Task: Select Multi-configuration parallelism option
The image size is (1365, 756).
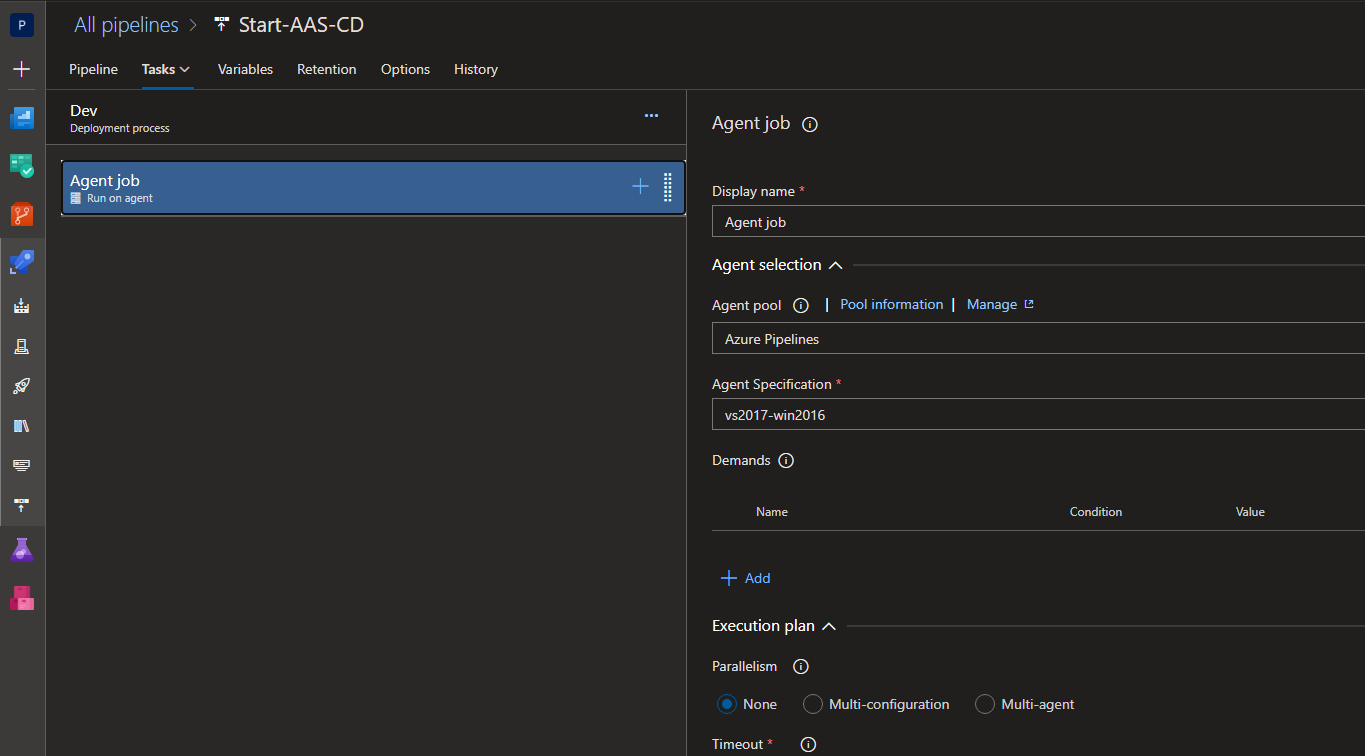Action: (813, 704)
